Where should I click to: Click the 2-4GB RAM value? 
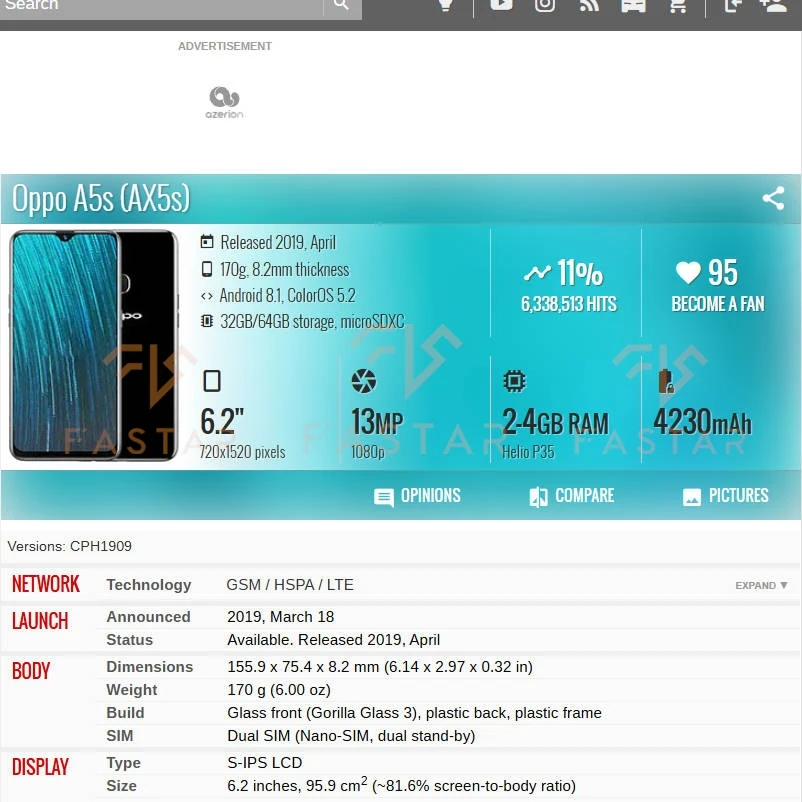(x=555, y=422)
